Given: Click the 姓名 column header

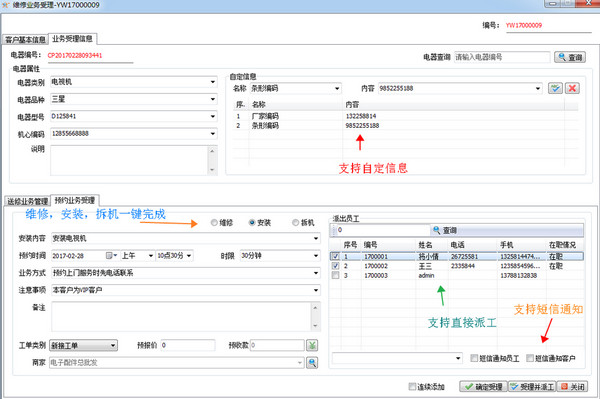Looking at the screenshot, I should pos(425,245).
